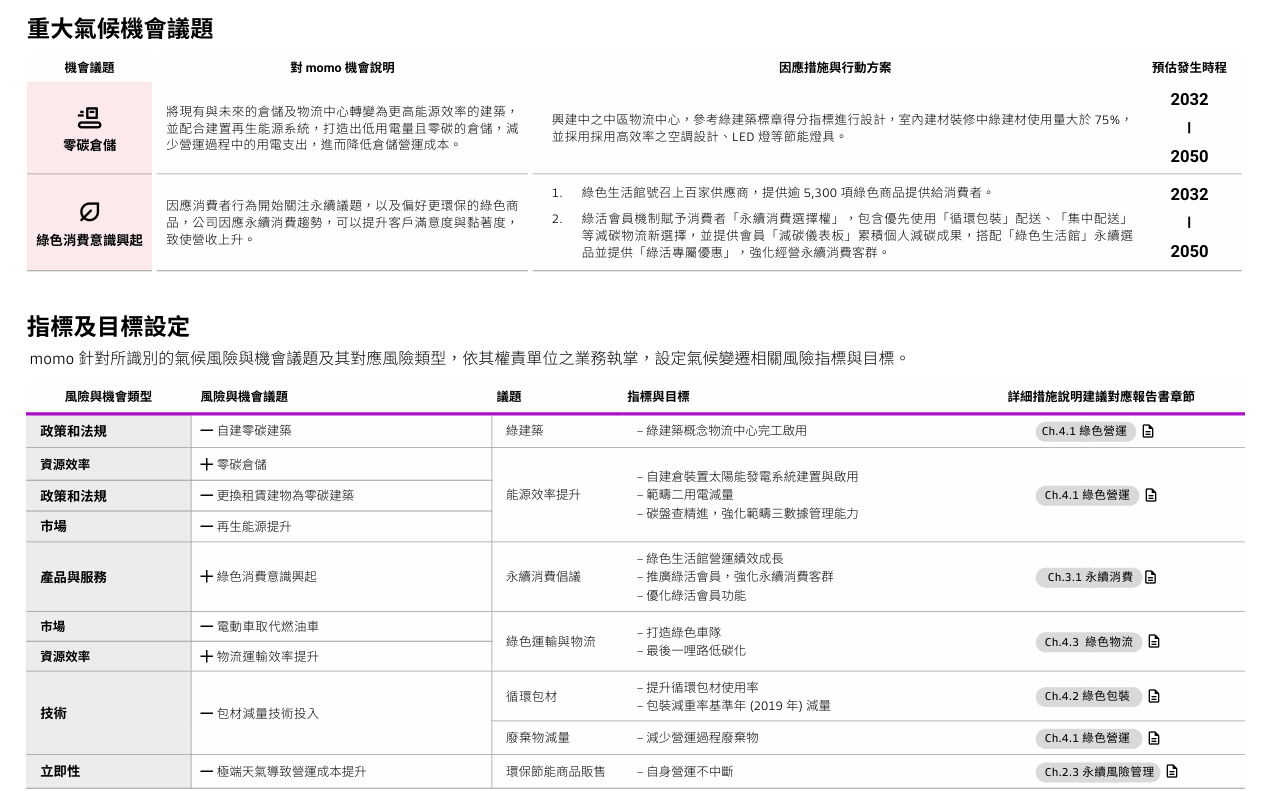Select the Ch.2.3 永續風險管理 chapter badge
Image resolution: width=1261 pixels, height=791 pixels.
(x=1098, y=772)
